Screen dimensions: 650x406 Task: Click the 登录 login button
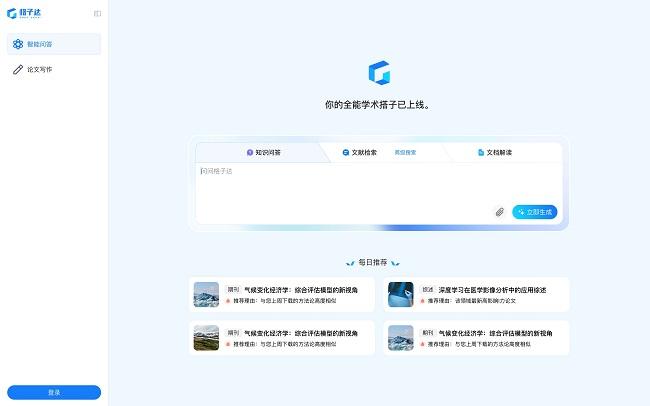click(54, 392)
